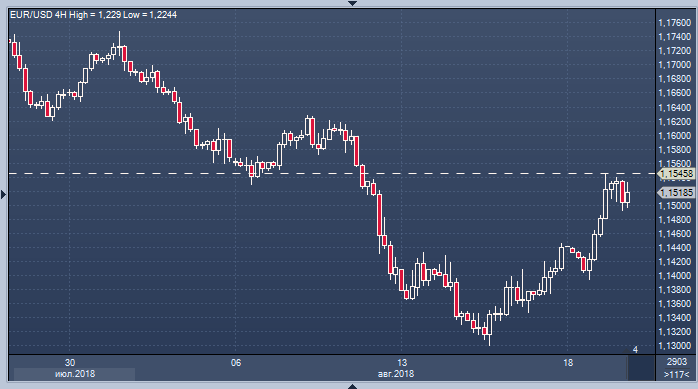Click the 2903 counter in the corner
Screen dimensions: 698x389
click(x=677, y=362)
